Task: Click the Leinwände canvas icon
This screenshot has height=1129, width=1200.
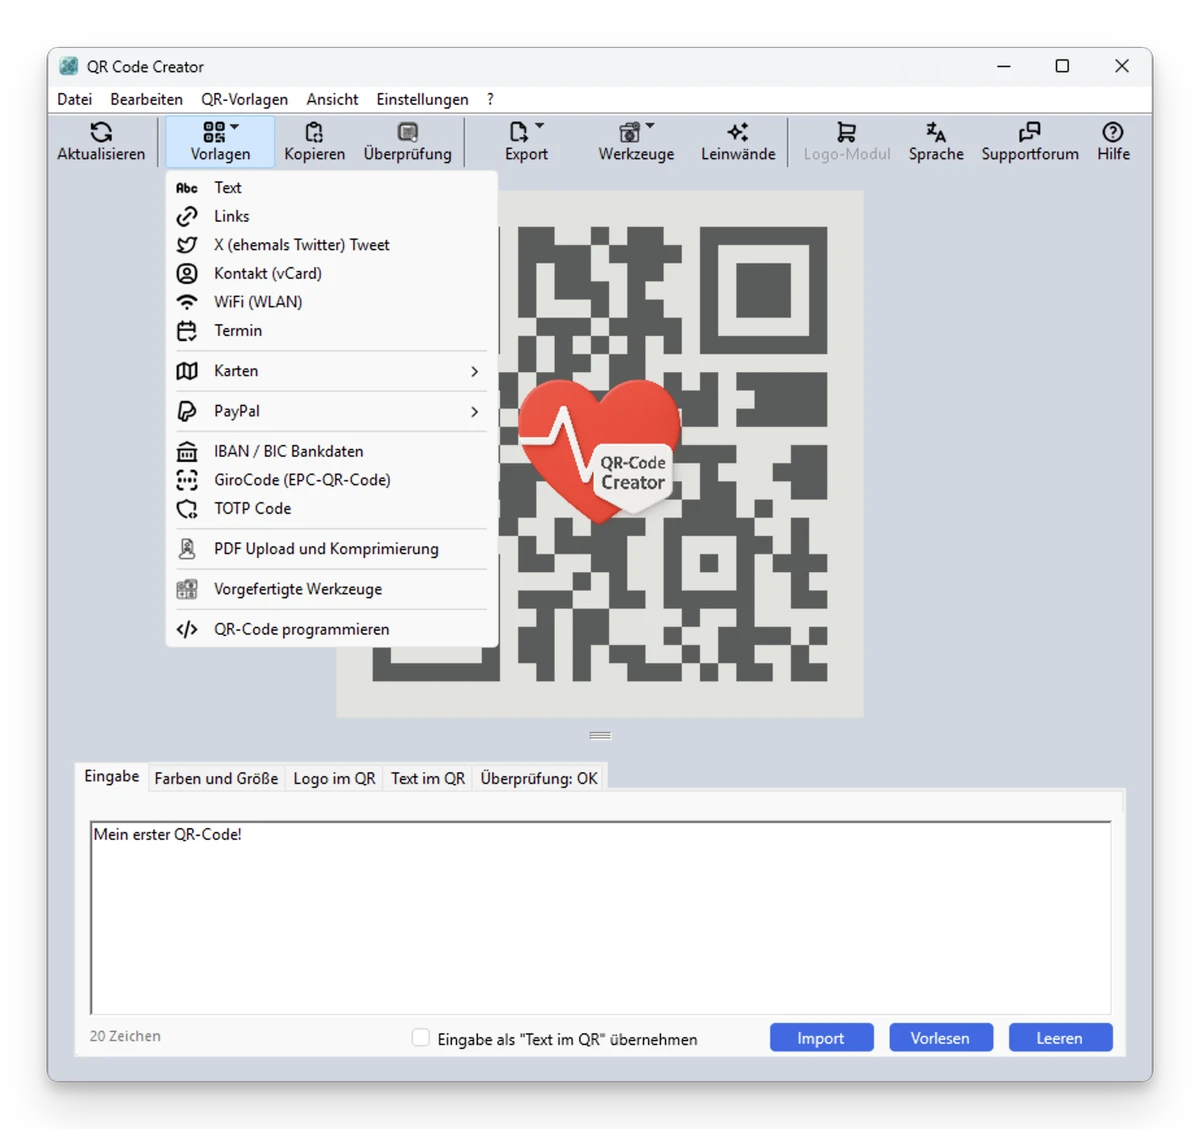Action: (738, 132)
